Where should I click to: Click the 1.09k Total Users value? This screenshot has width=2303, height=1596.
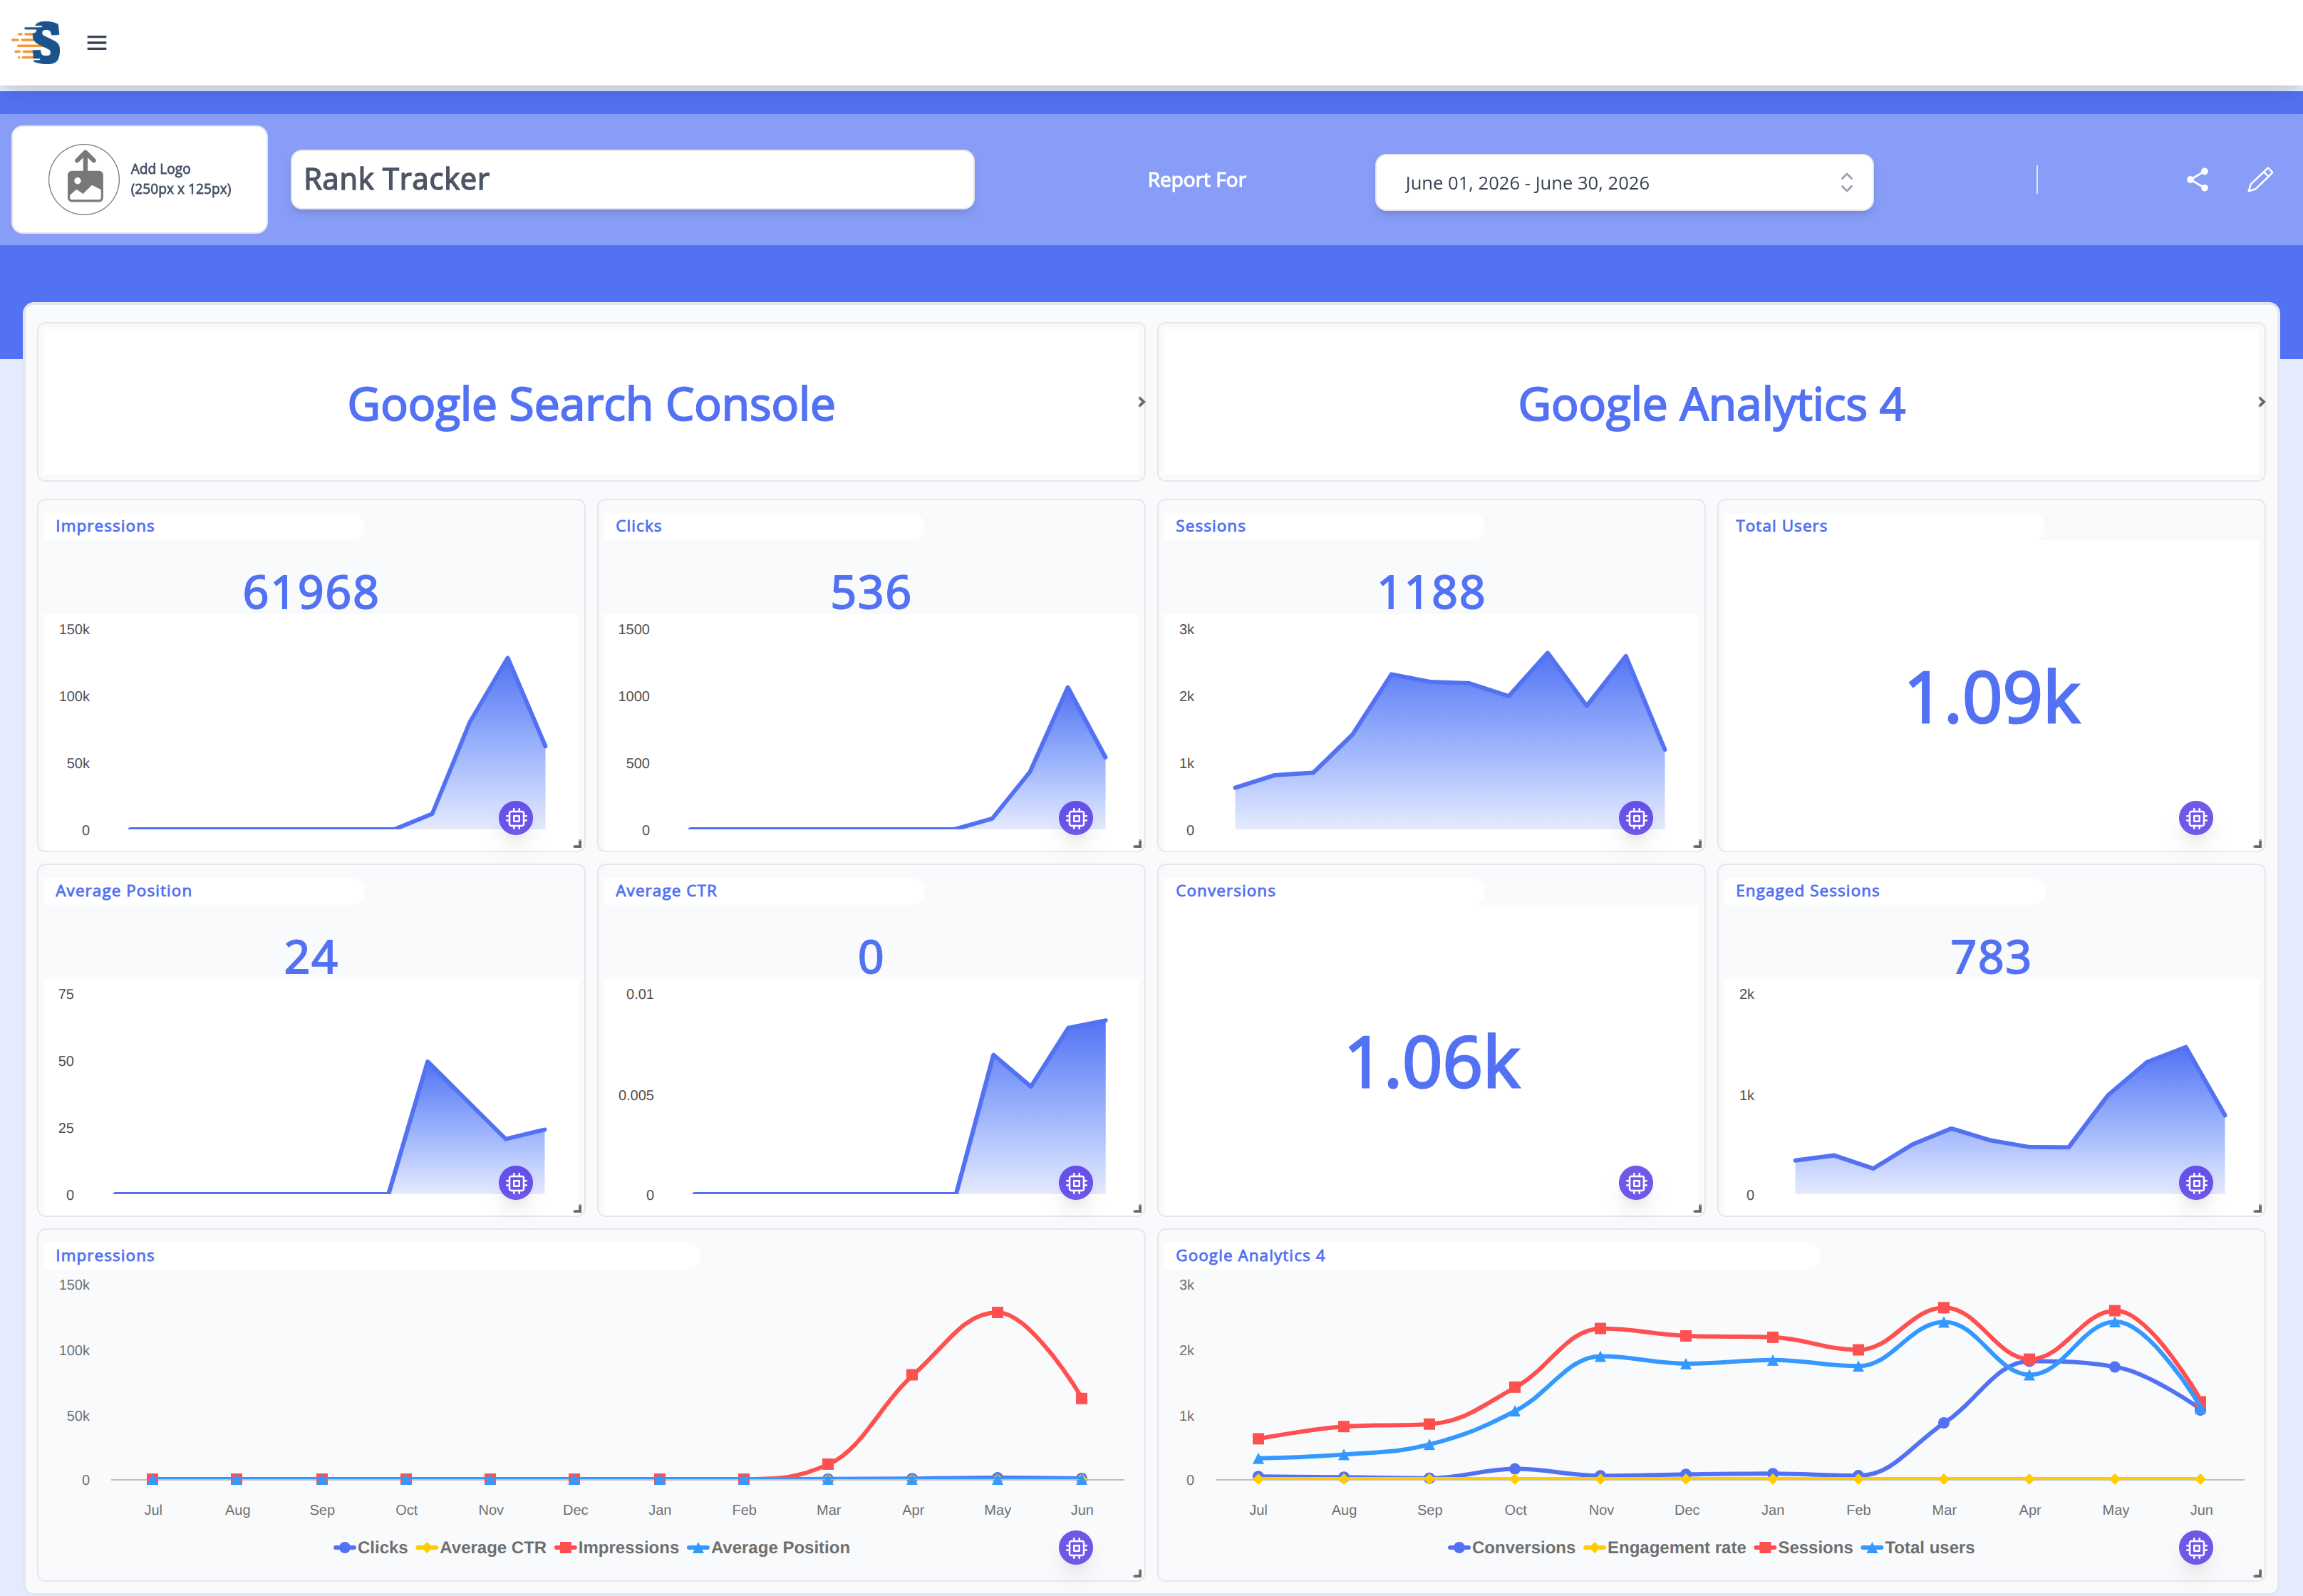(x=1992, y=698)
